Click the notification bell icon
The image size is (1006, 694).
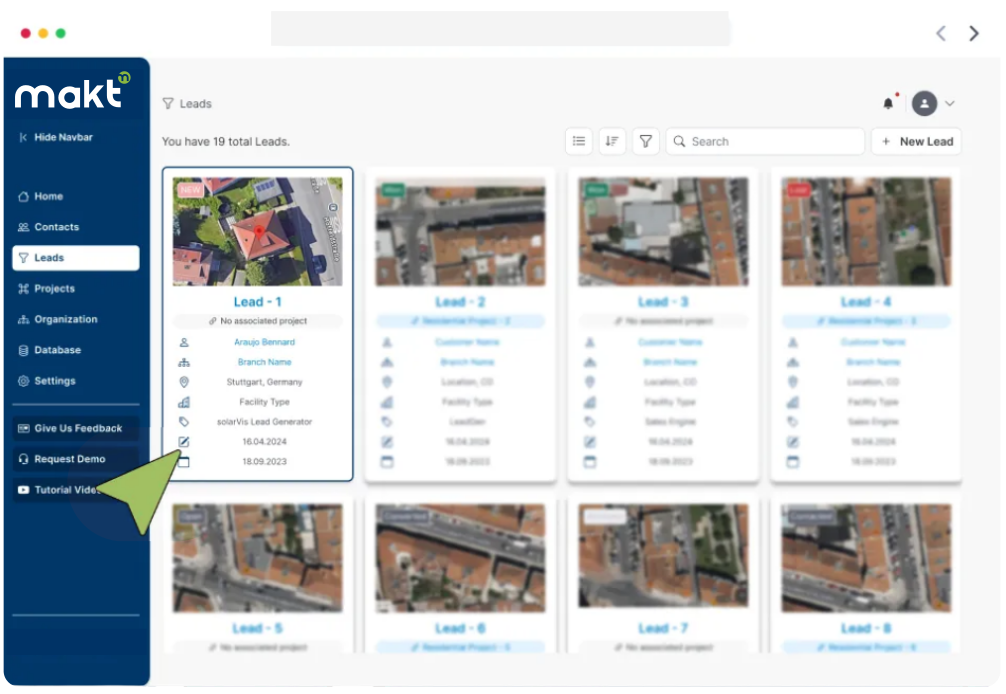pyautogui.click(x=888, y=103)
